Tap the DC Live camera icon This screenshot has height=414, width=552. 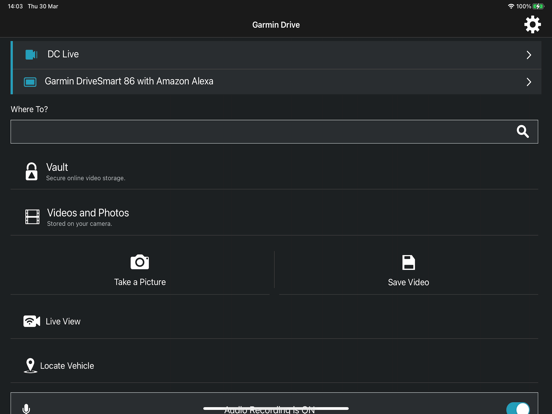click(x=31, y=55)
